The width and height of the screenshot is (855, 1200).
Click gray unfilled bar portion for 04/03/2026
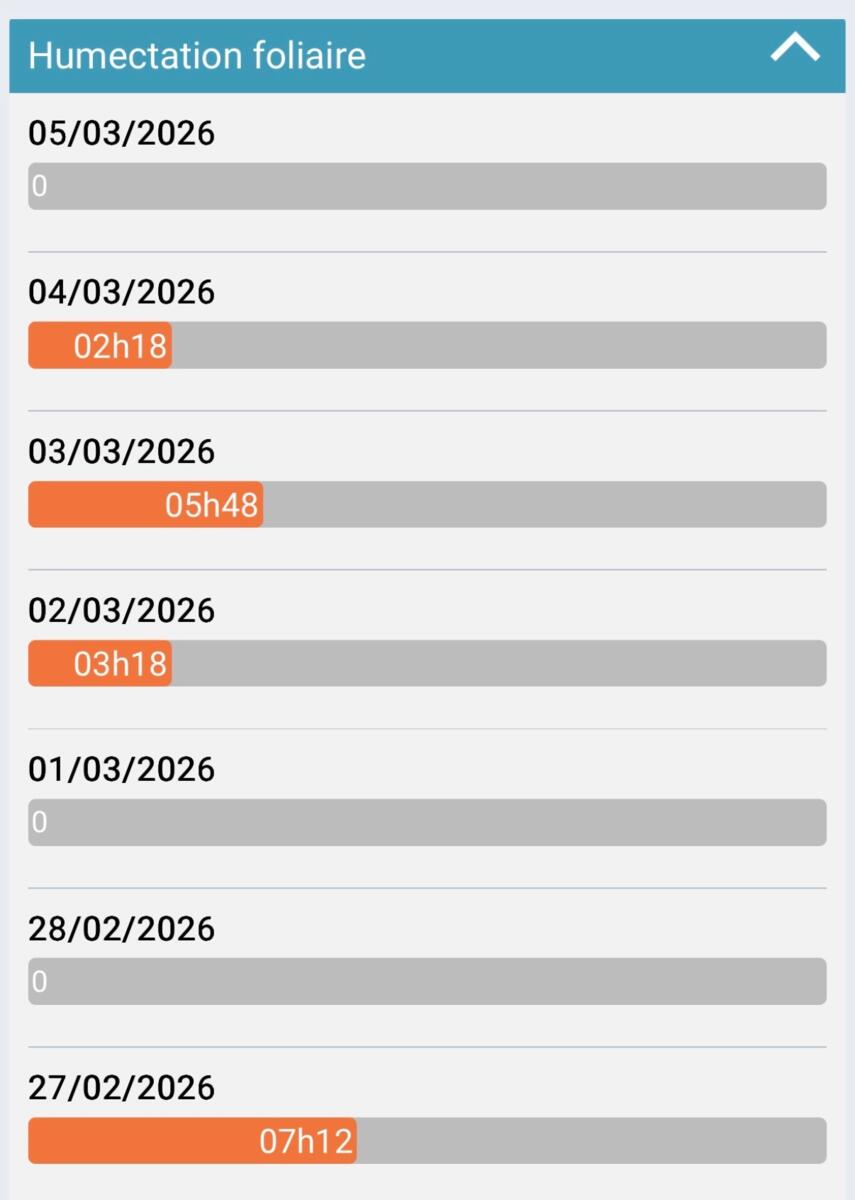[498, 345]
